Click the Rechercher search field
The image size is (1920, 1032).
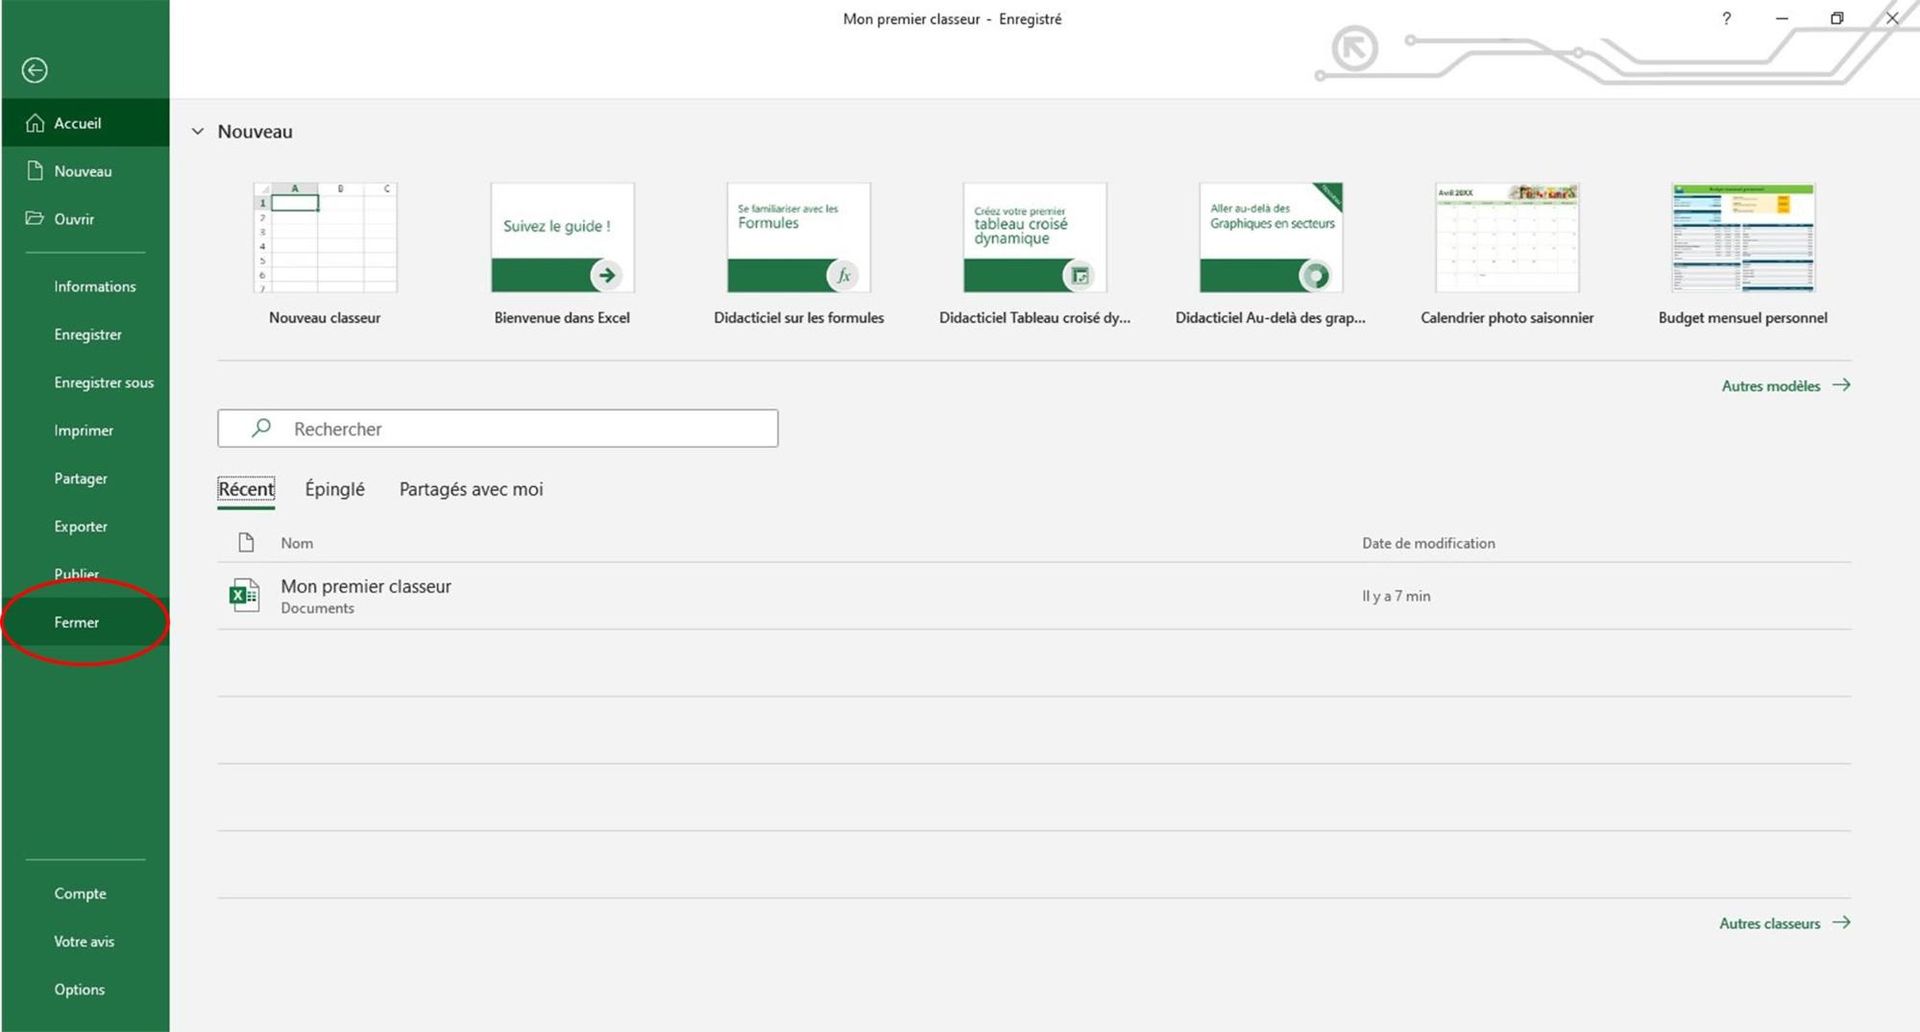498,428
